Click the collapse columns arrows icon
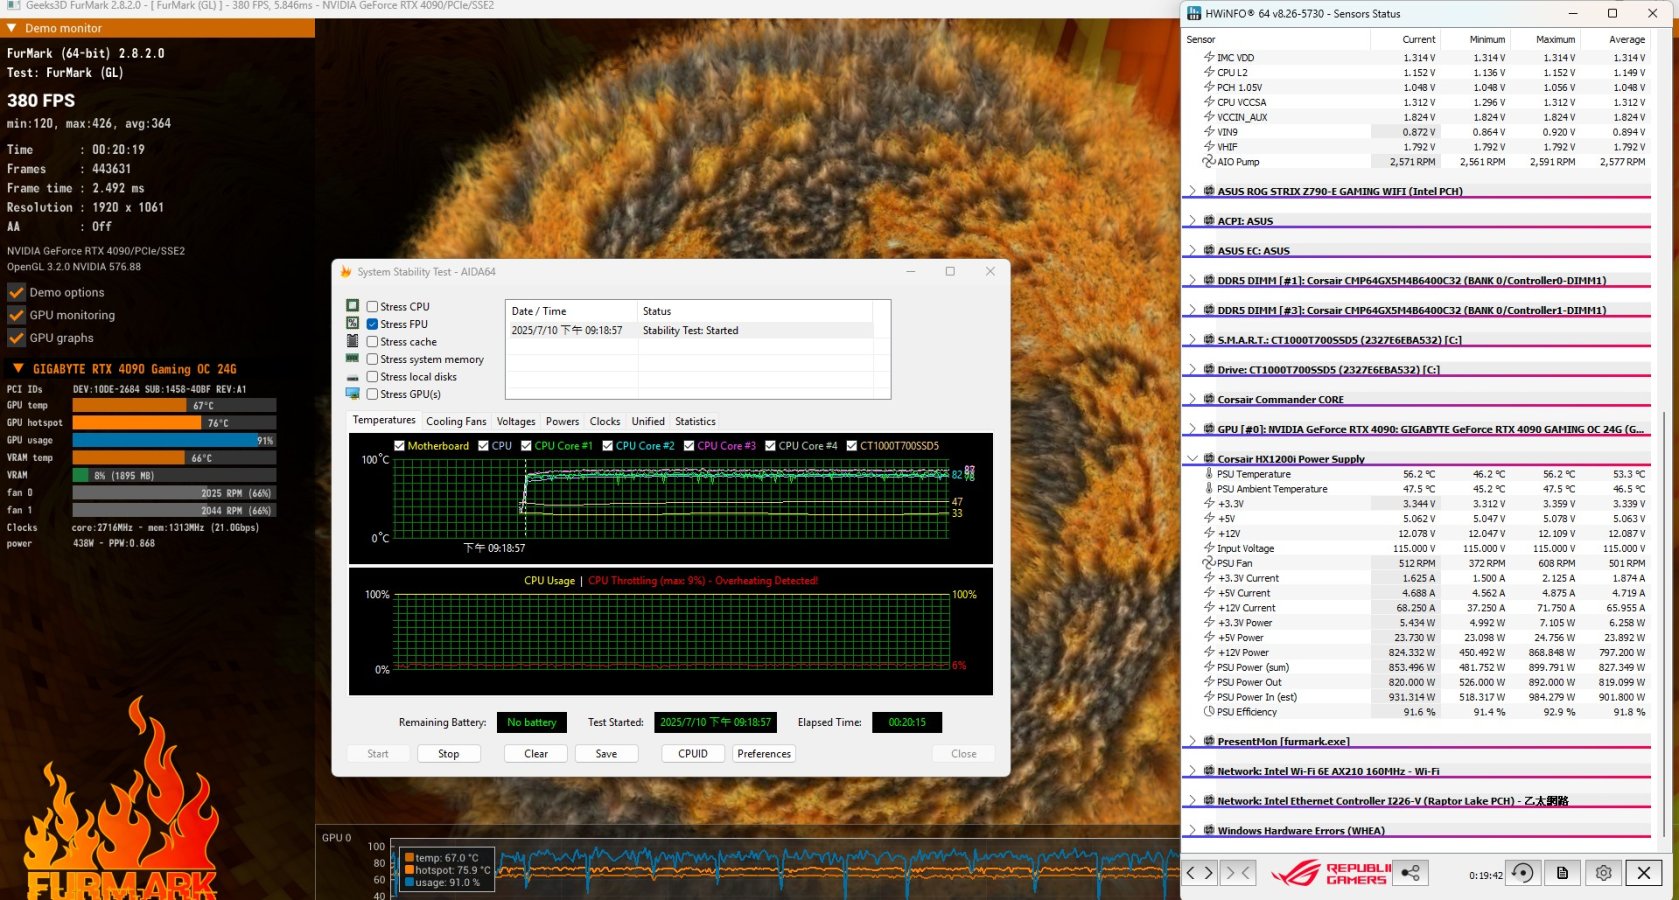The width and height of the screenshot is (1679, 900). [x=1238, y=873]
